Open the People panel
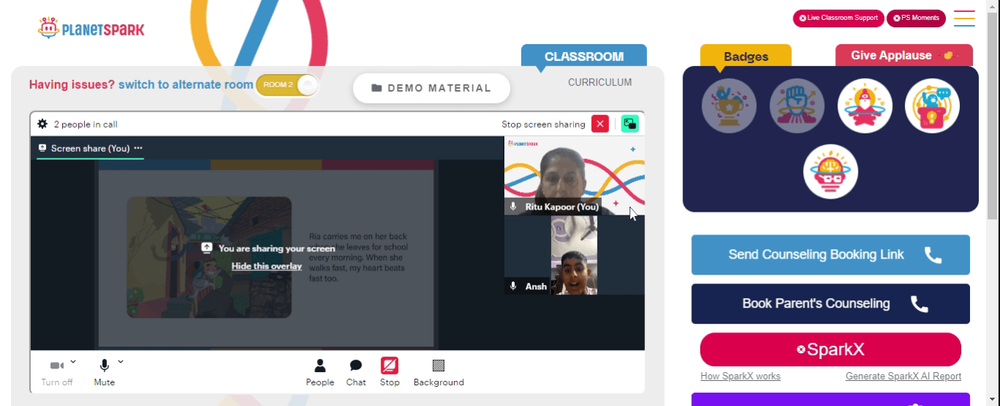The height and width of the screenshot is (406, 1000). tap(320, 372)
